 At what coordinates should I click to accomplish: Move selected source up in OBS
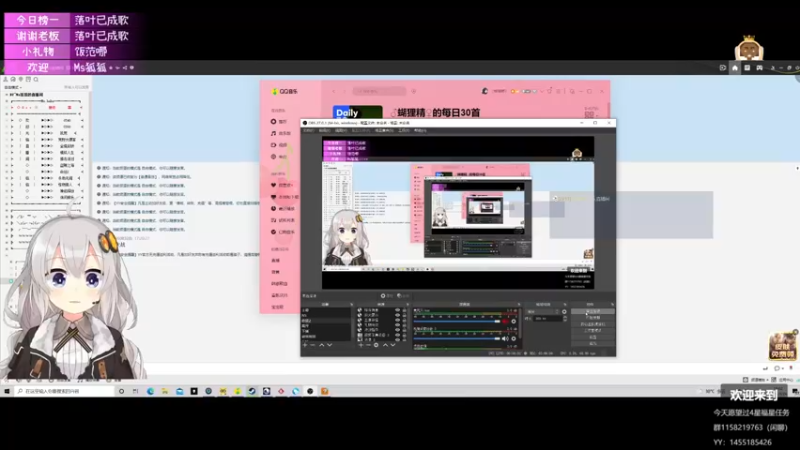tap(385, 345)
